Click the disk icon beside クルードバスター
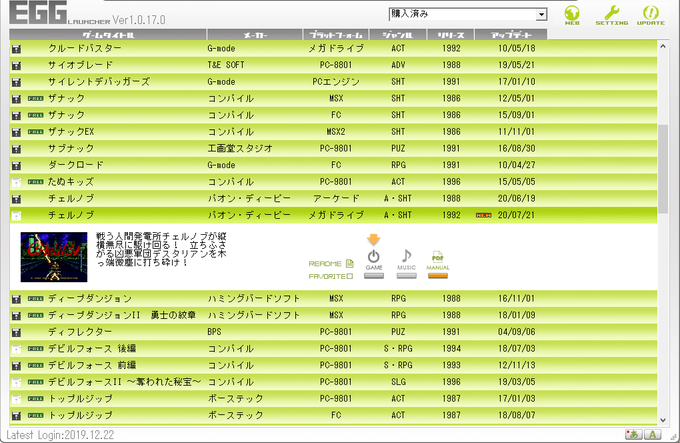 click(x=16, y=49)
